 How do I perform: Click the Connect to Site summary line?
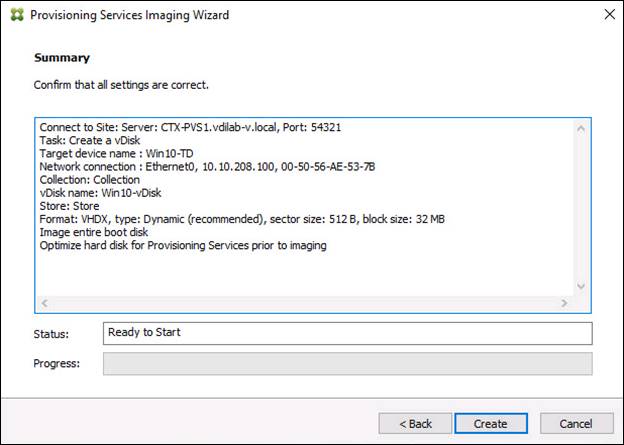pyautogui.click(x=195, y=128)
